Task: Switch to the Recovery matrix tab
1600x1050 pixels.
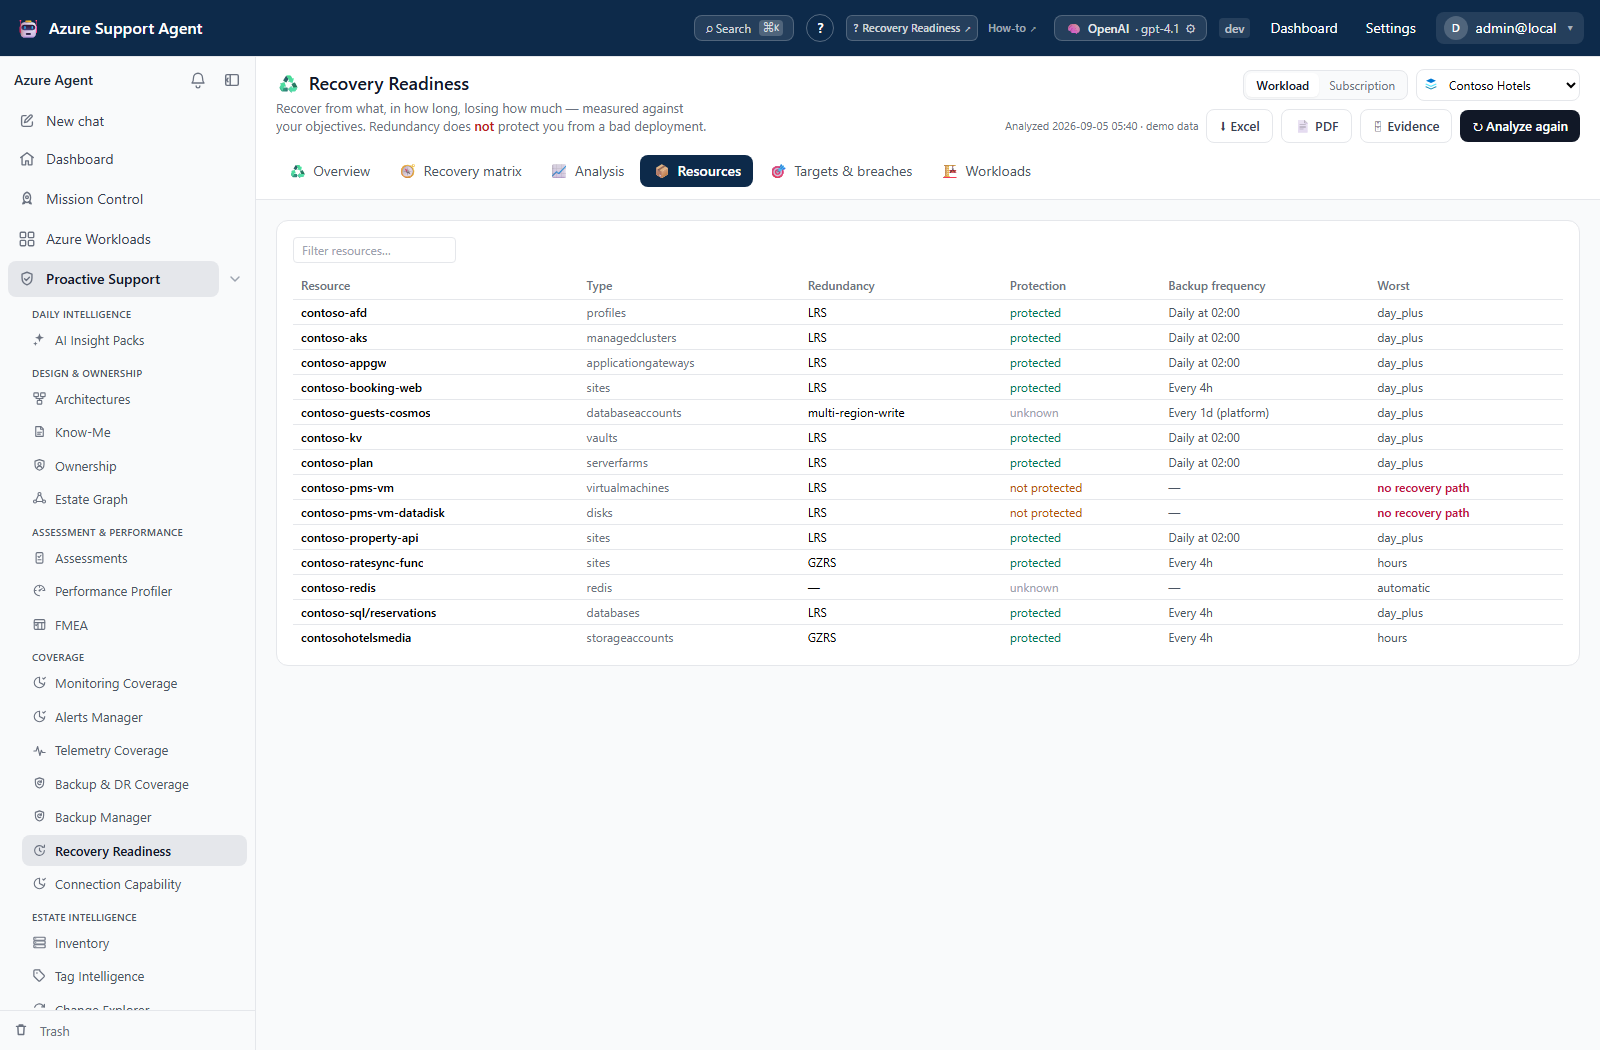Action: pyautogui.click(x=461, y=171)
